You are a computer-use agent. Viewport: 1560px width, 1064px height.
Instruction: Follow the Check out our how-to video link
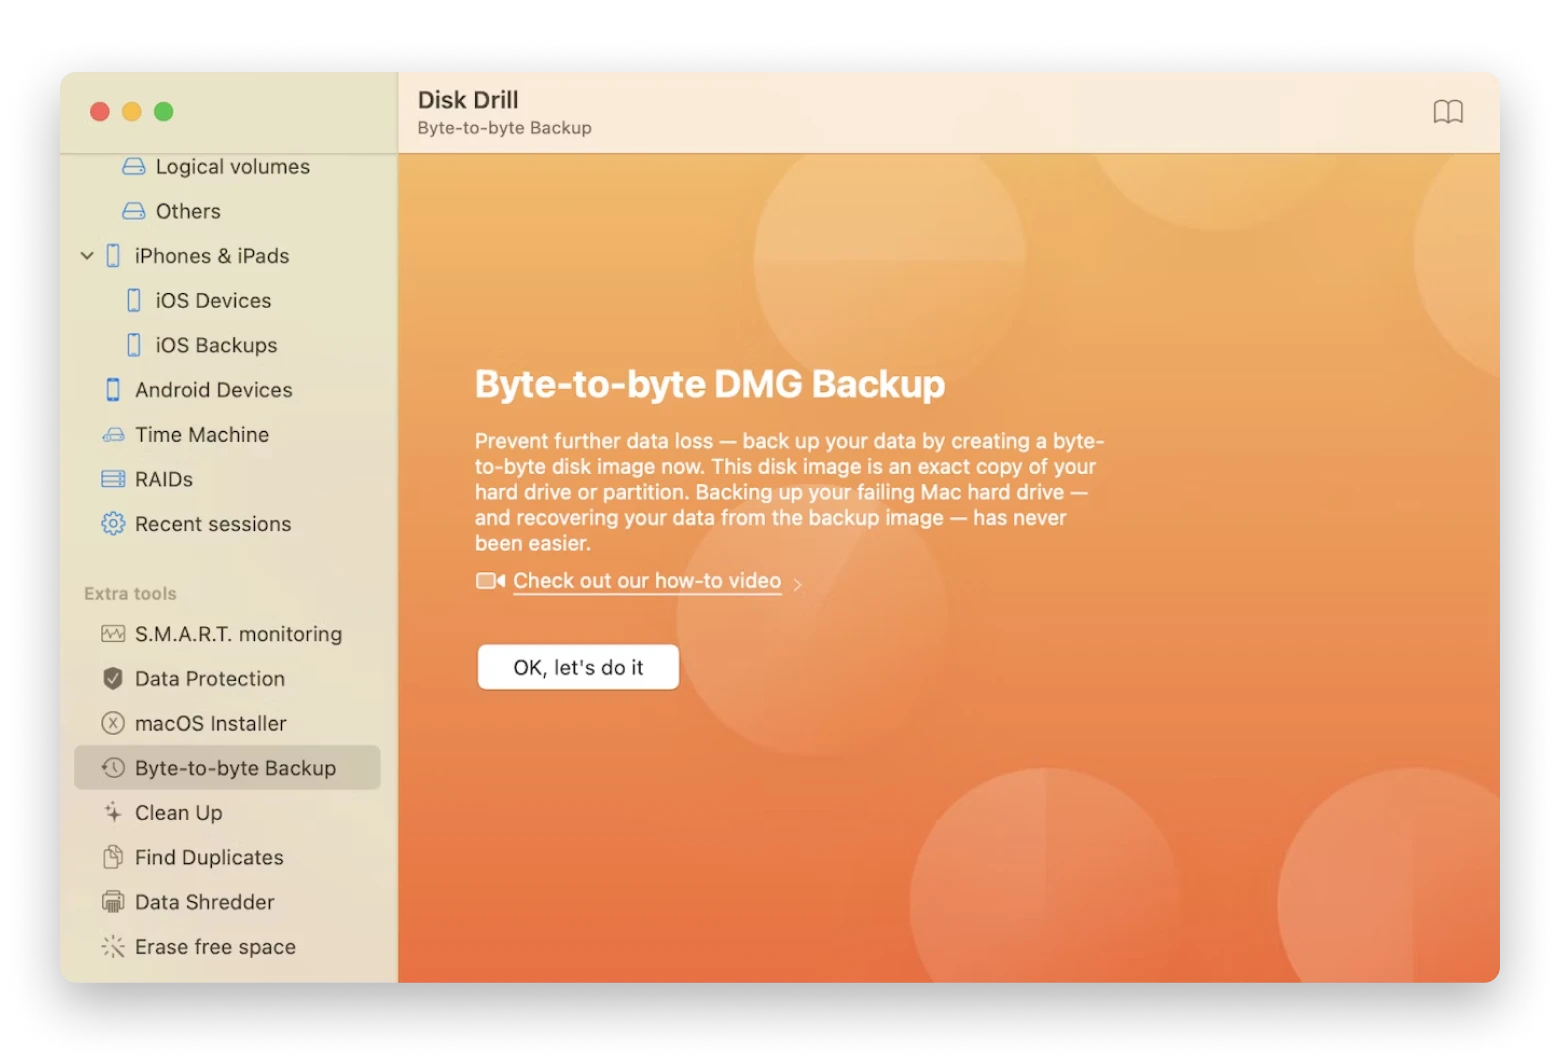coord(647,581)
